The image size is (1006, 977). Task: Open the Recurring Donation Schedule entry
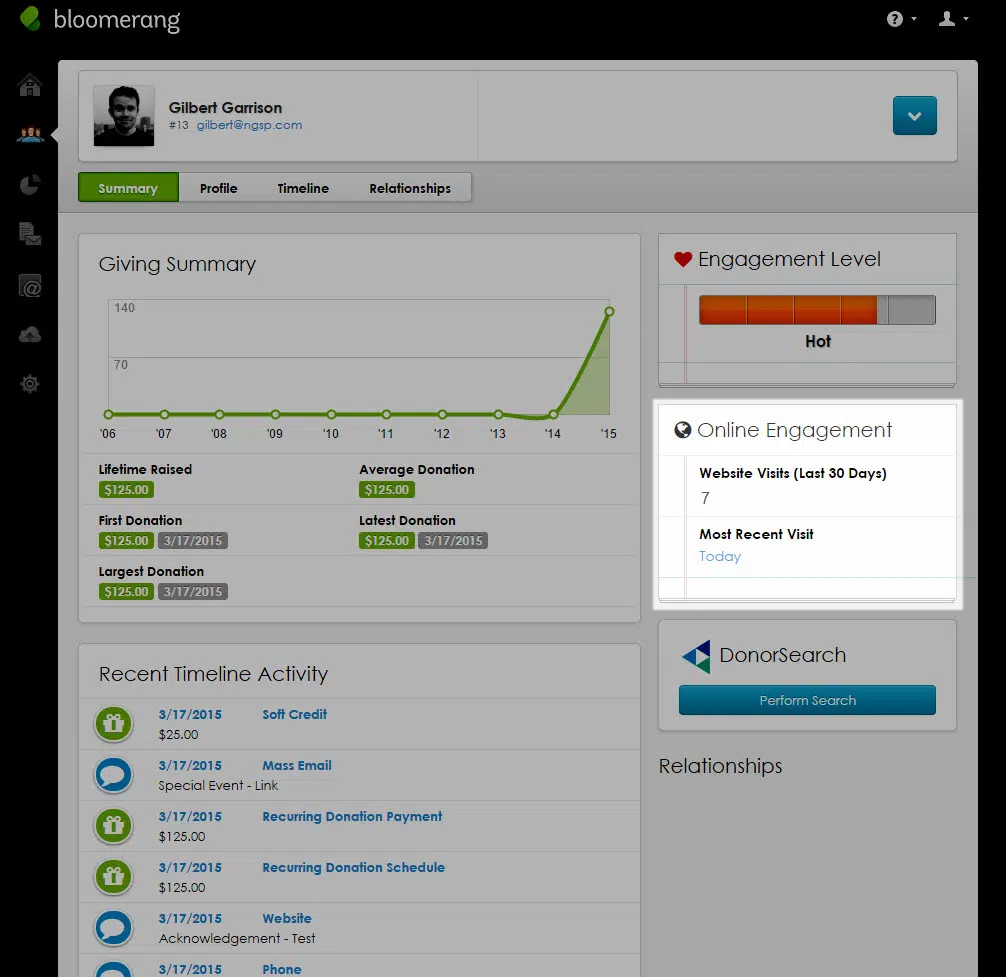tap(353, 867)
